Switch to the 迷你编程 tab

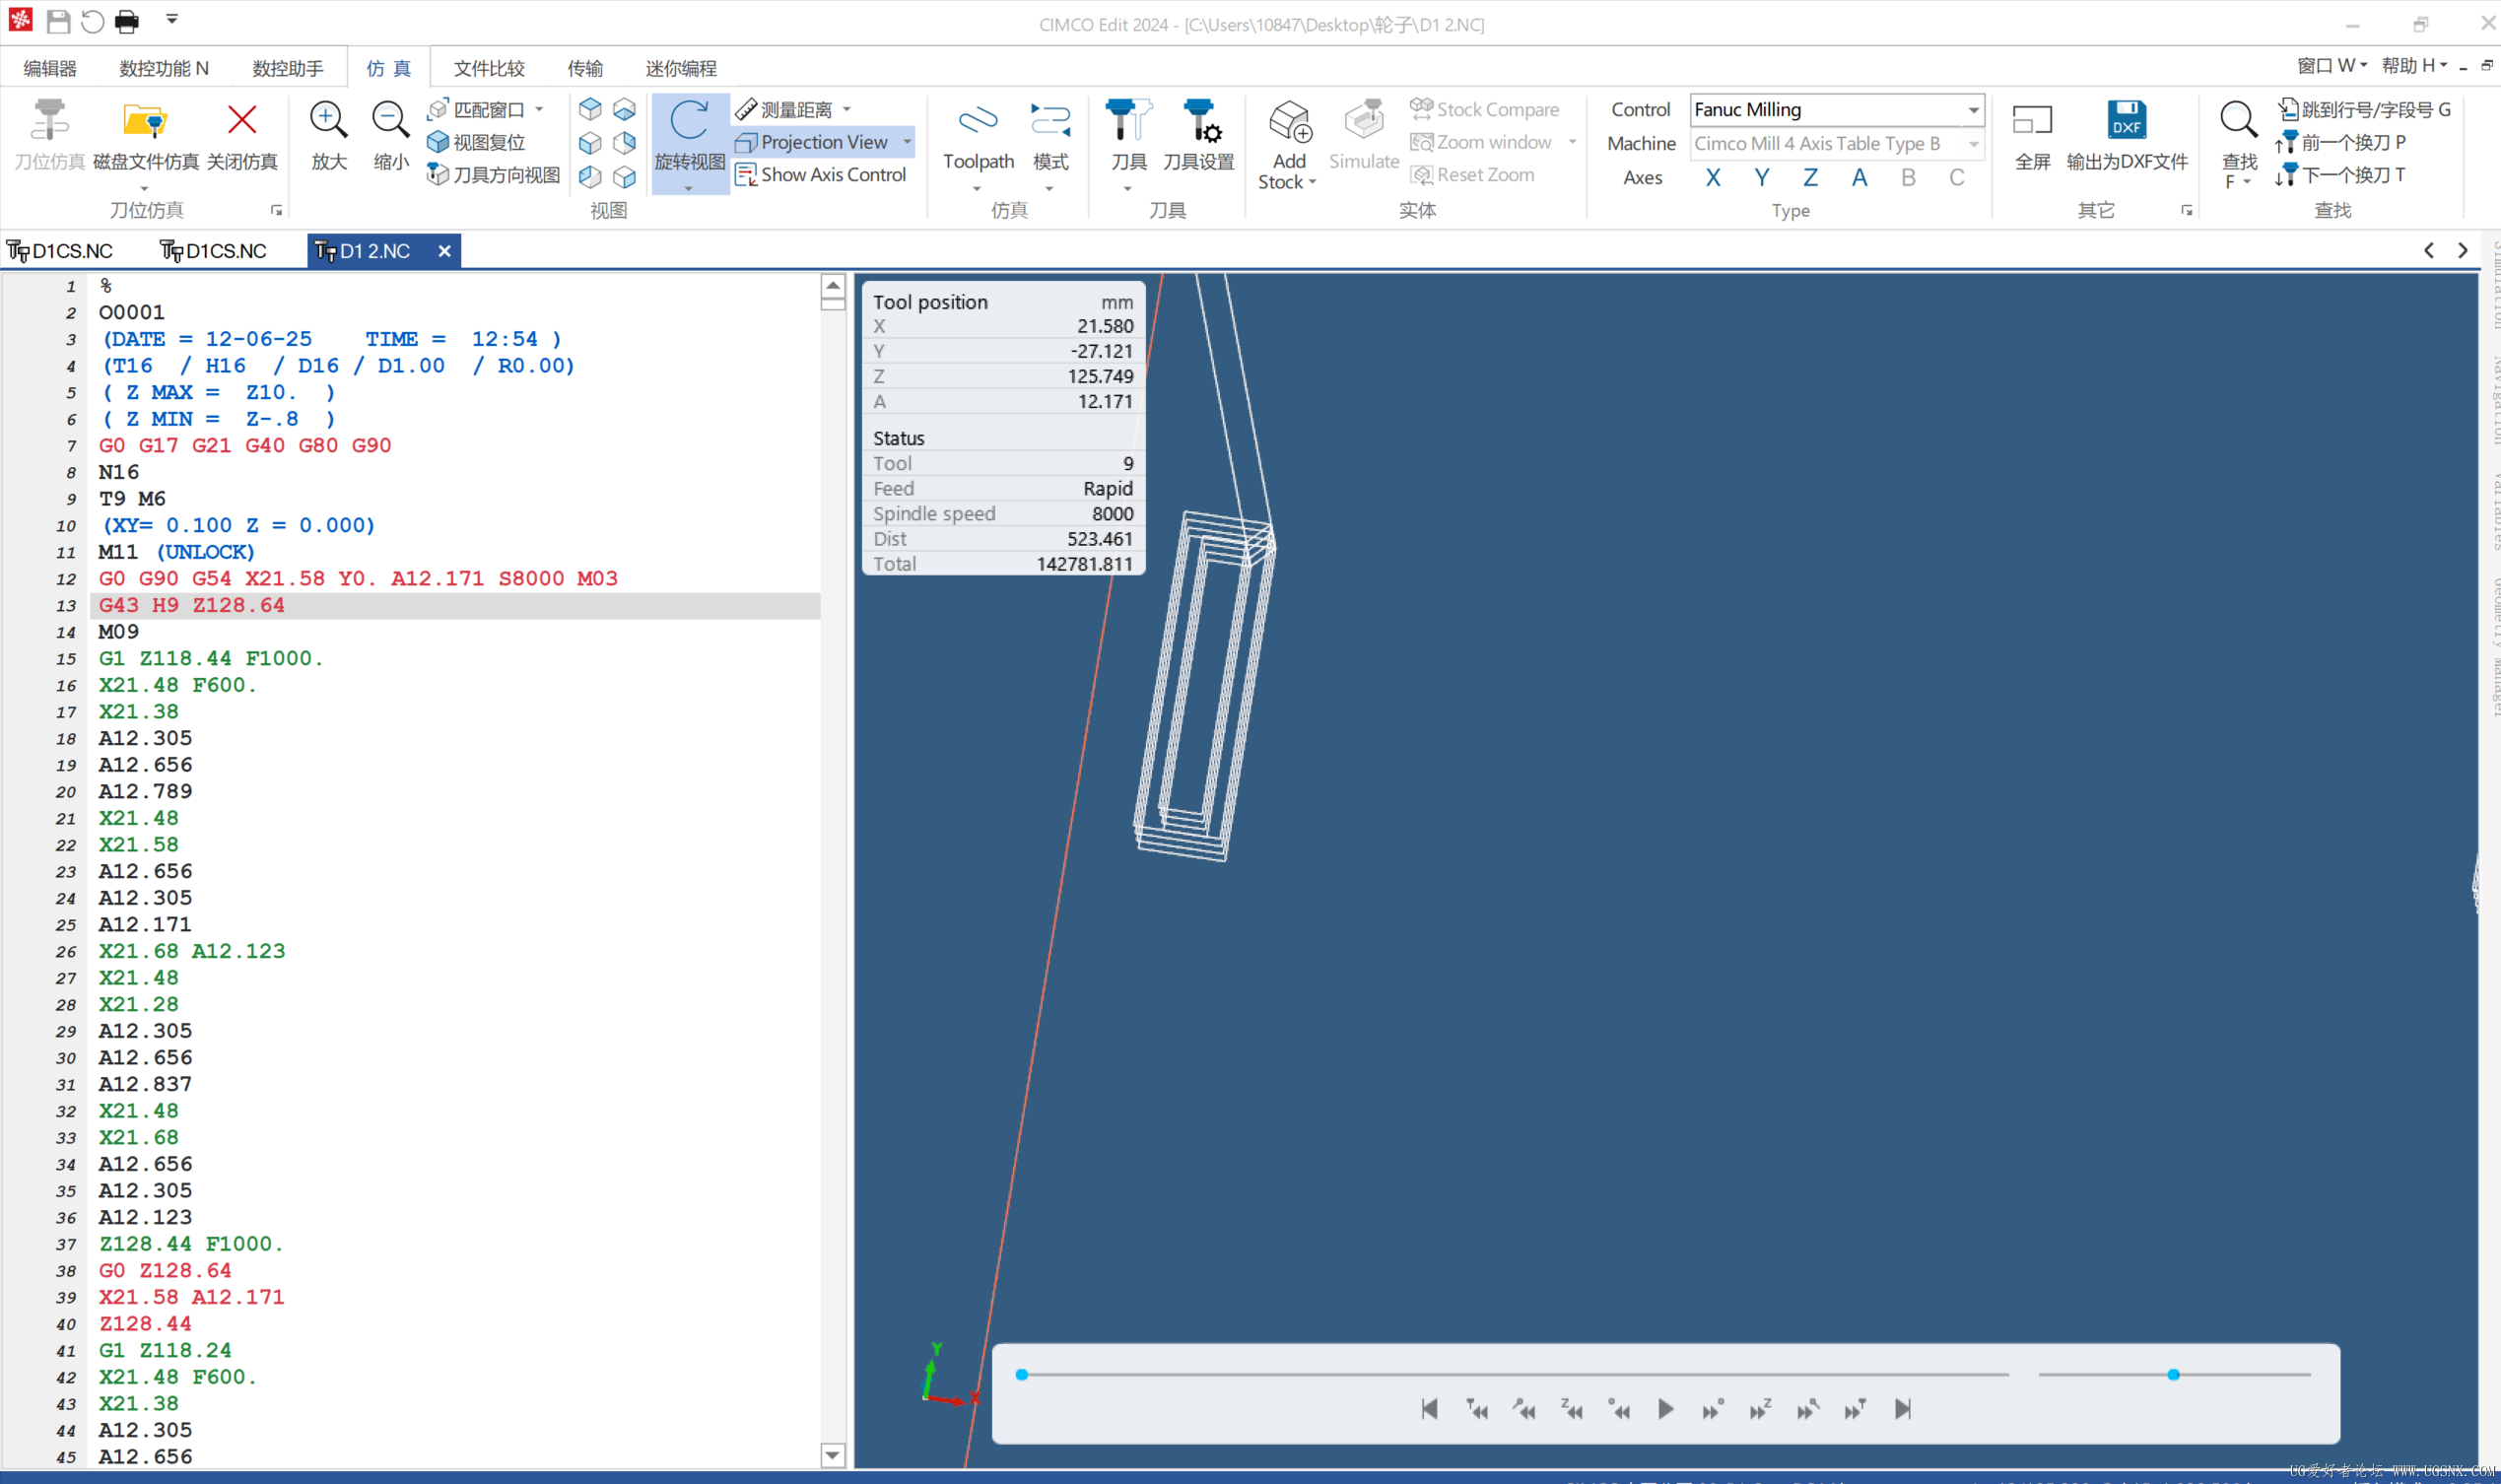pos(681,68)
